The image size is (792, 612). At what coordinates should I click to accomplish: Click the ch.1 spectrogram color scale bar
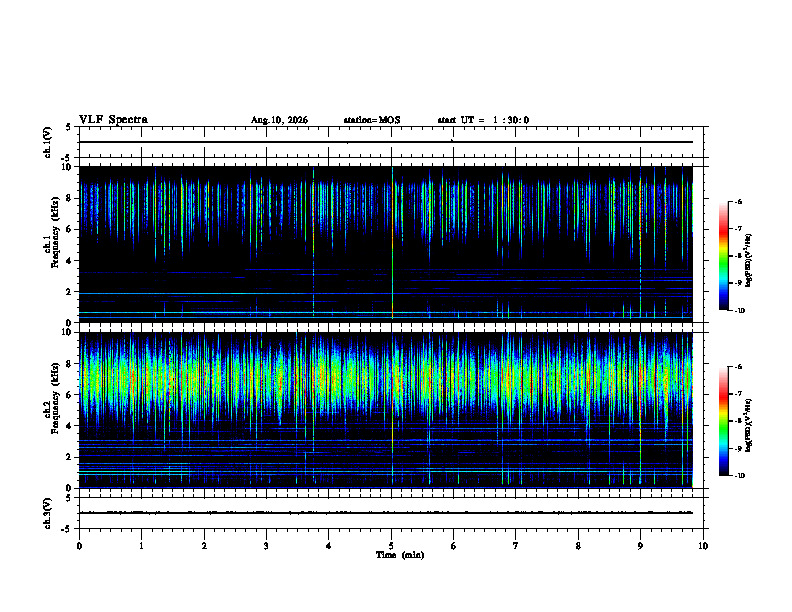click(723, 256)
